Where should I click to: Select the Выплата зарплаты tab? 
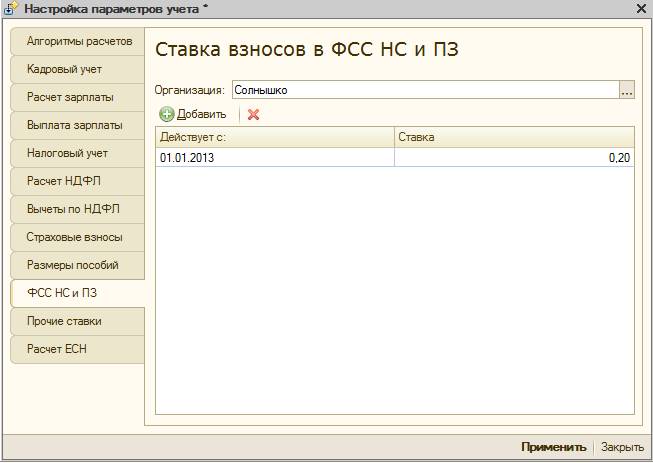coord(77,125)
